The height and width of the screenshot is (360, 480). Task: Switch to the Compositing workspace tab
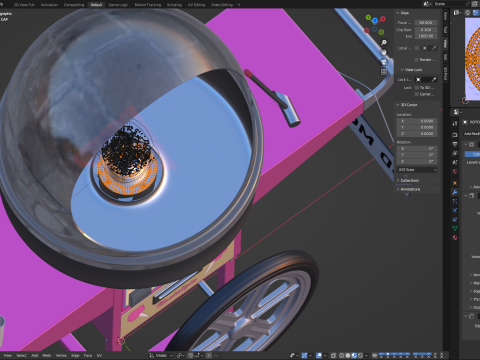click(74, 5)
